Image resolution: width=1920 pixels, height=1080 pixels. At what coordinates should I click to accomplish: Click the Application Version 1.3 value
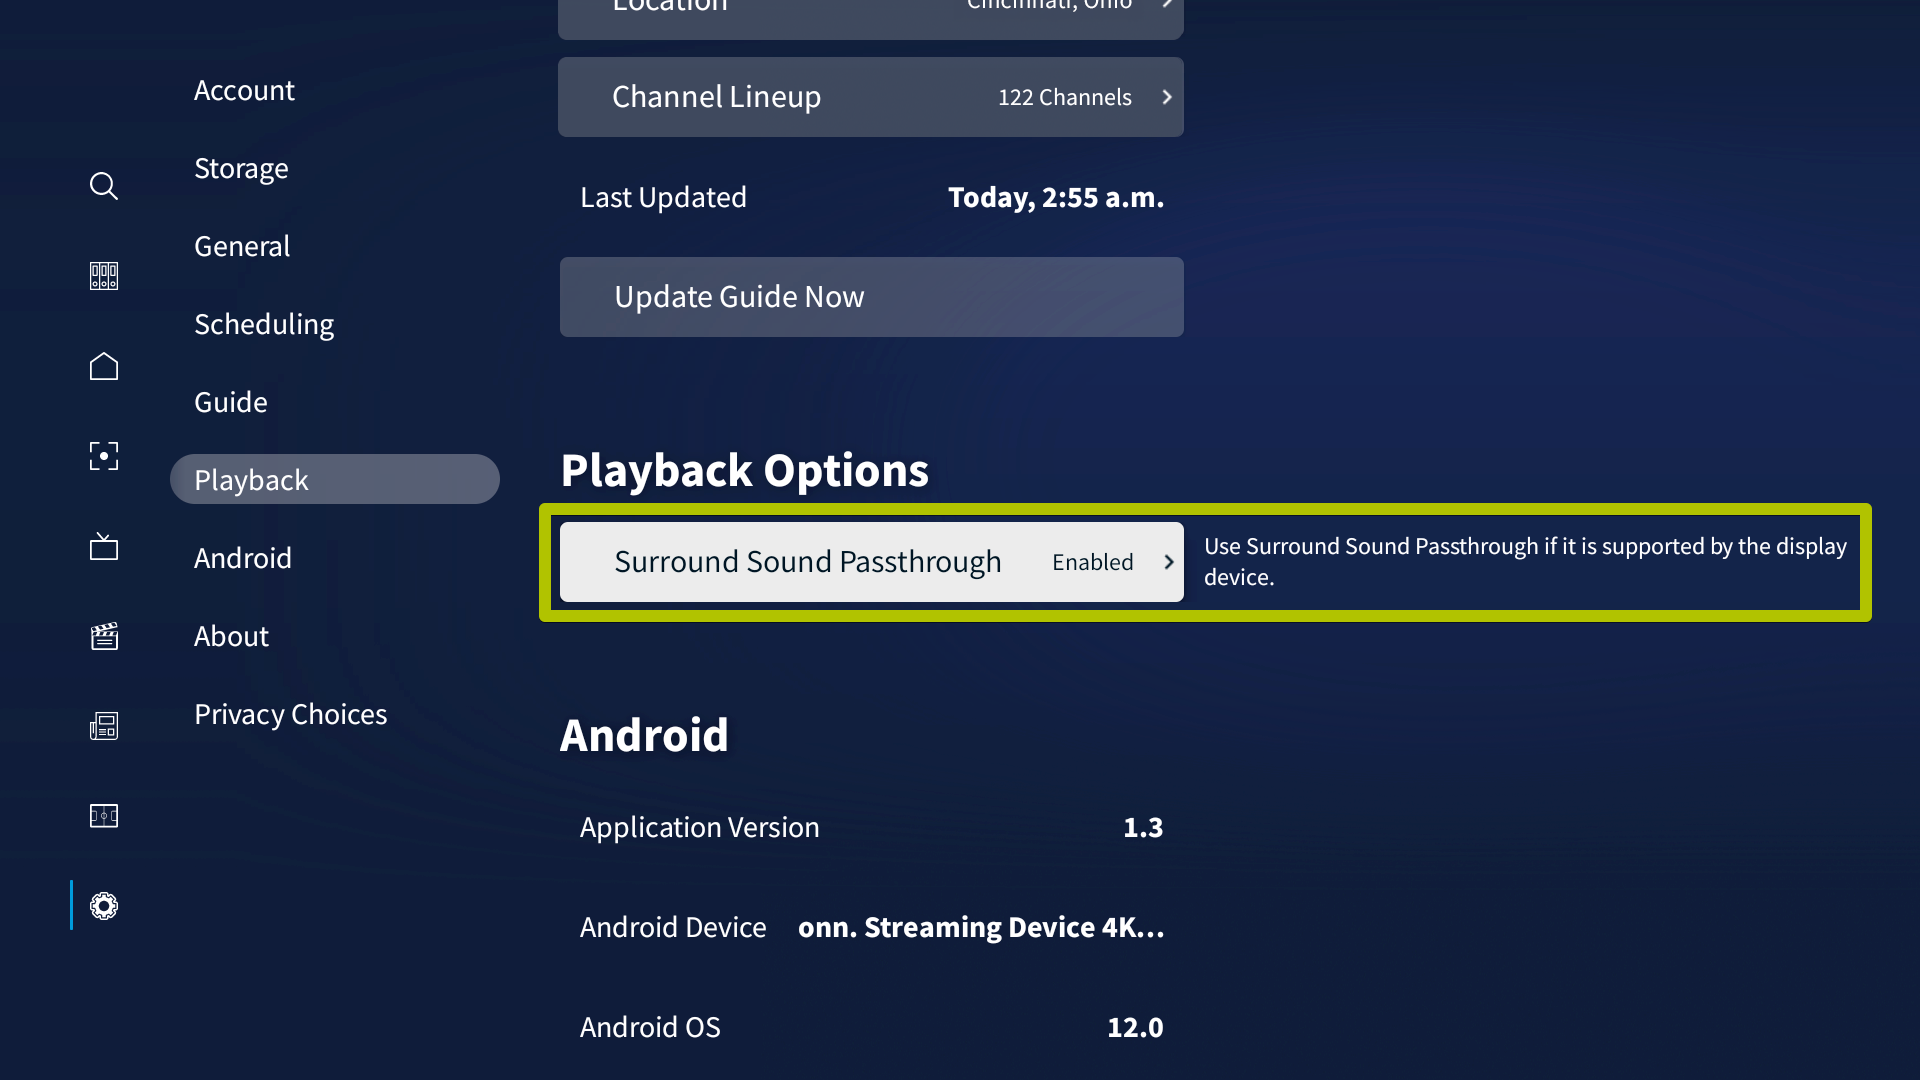[x=1143, y=827]
